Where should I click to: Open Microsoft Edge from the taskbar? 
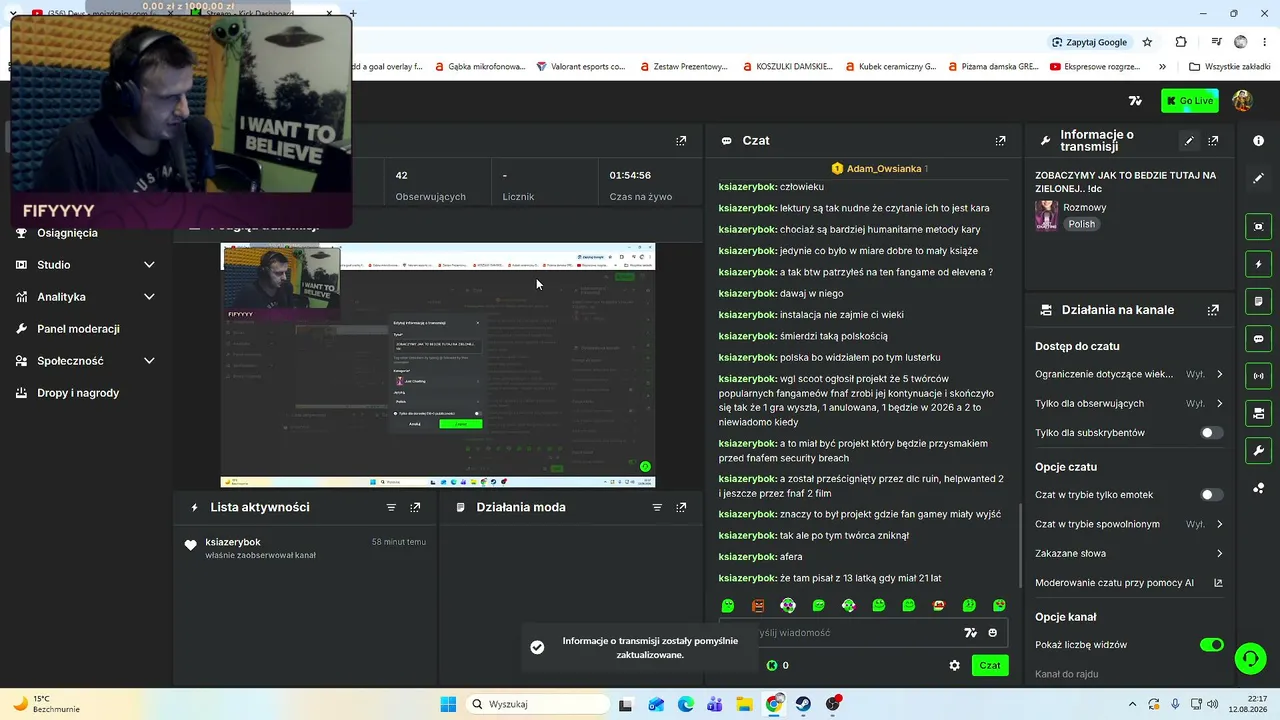click(x=686, y=704)
